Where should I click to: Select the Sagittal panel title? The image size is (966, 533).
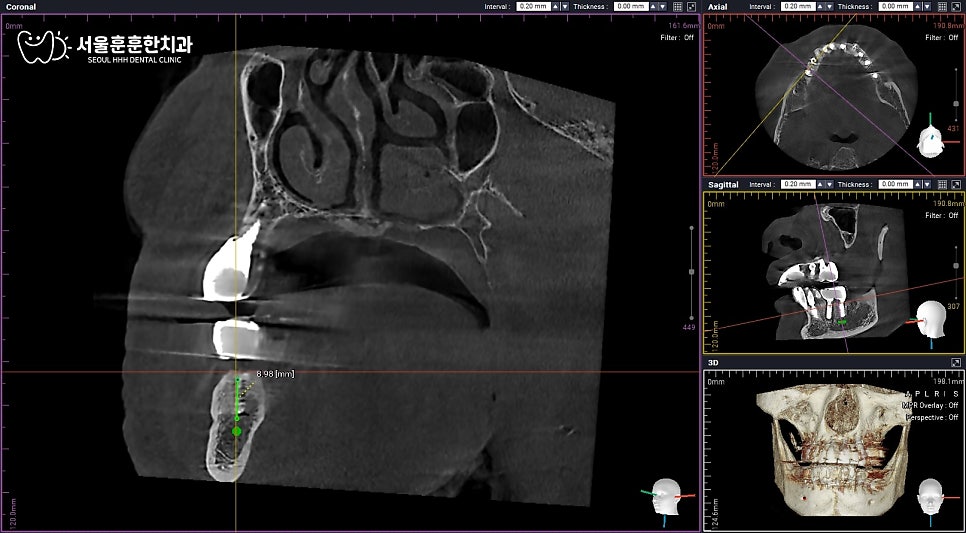(723, 184)
